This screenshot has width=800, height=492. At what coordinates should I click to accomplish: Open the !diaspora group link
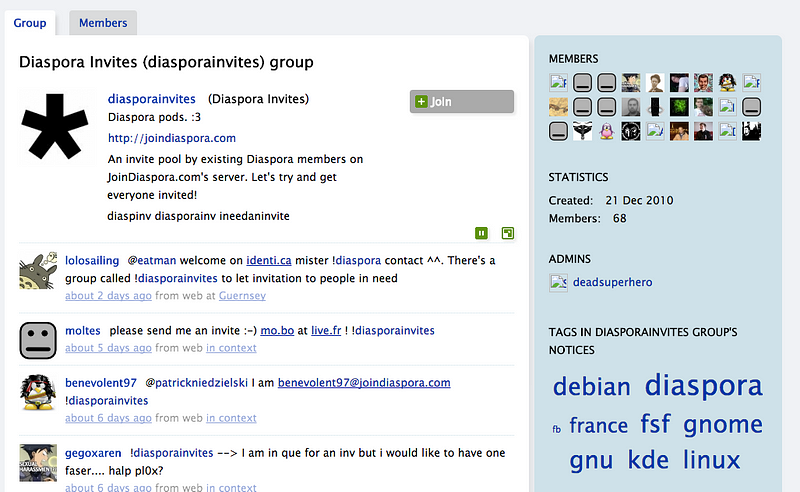pos(356,260)
